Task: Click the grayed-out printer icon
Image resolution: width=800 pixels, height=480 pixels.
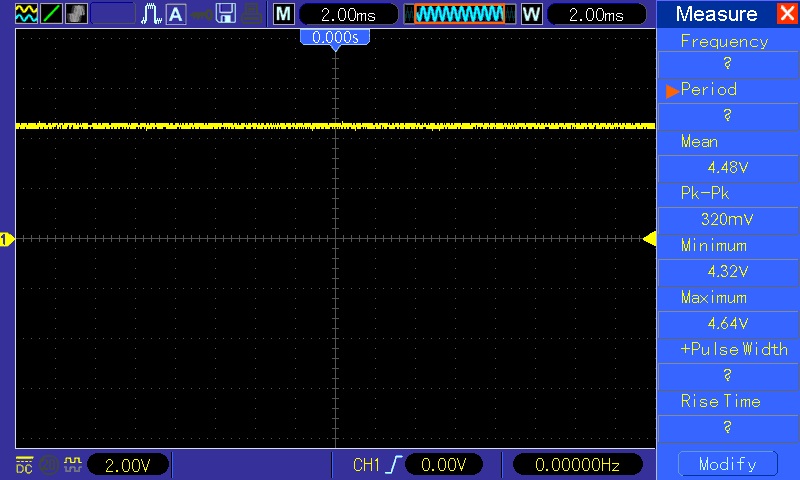Action: (x=252, y=14)
